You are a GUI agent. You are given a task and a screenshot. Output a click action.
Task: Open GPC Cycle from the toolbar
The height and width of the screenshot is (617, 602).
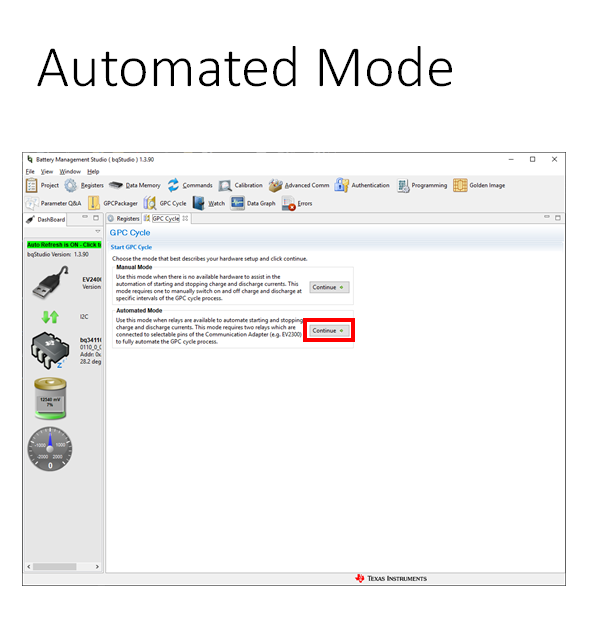pyautogui.click(x=165, y=203)
